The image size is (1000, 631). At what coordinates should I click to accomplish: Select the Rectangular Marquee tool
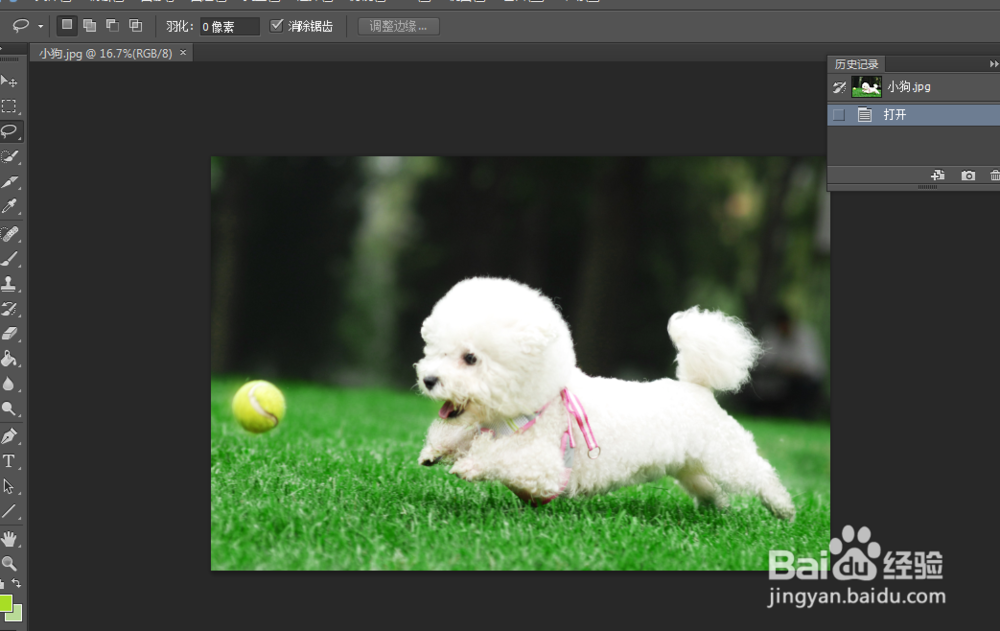tap(10, 106)
